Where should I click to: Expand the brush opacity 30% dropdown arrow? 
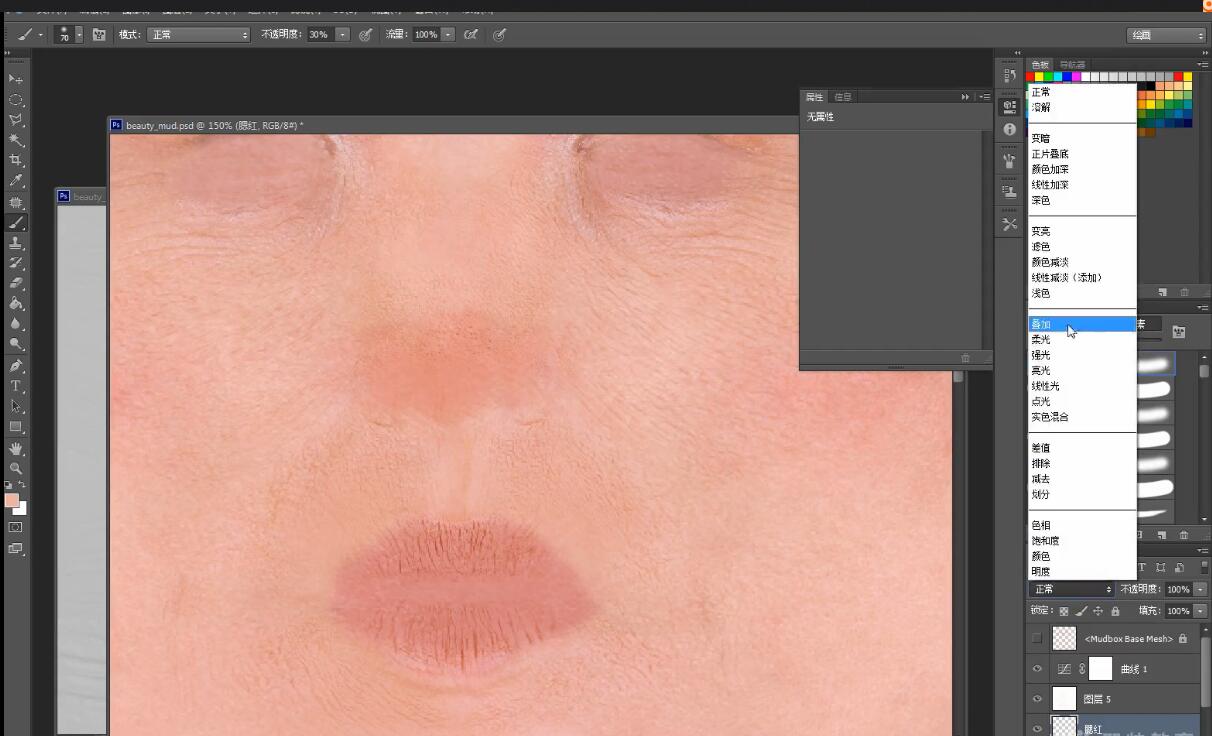[343, 34]
